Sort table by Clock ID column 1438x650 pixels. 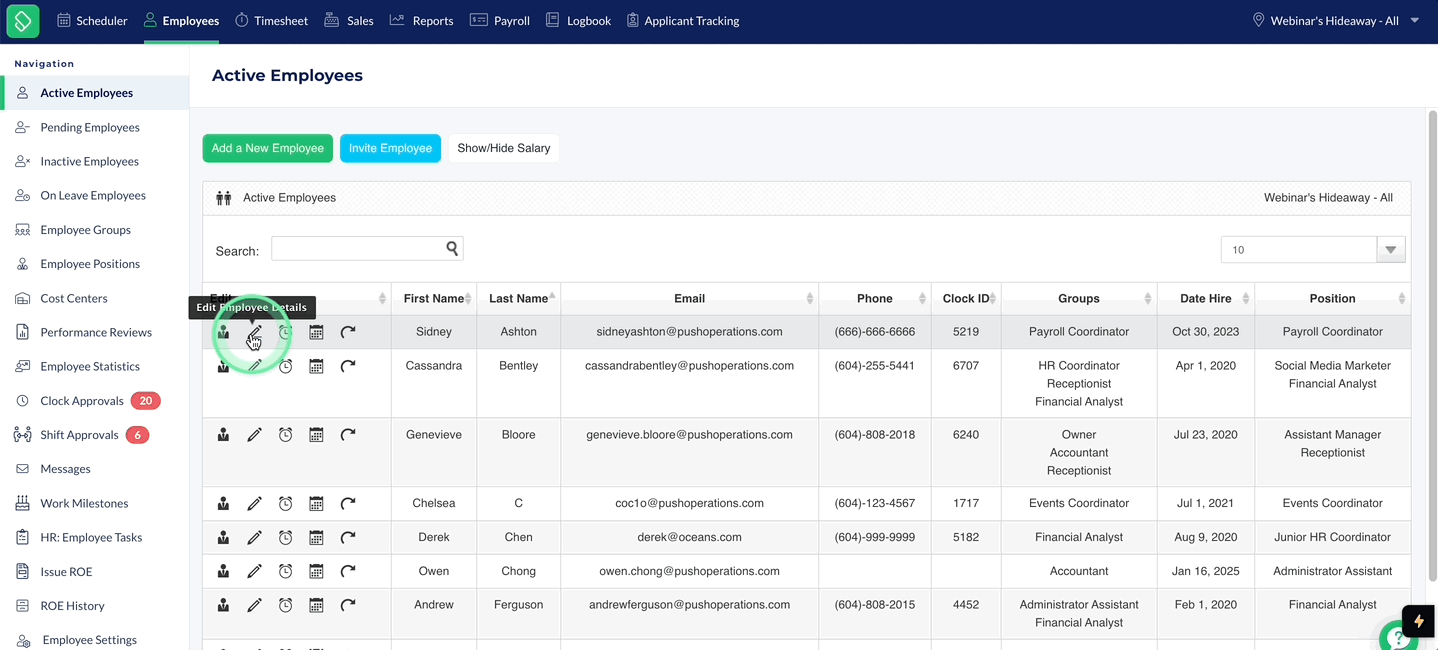[x=966, y=298]
